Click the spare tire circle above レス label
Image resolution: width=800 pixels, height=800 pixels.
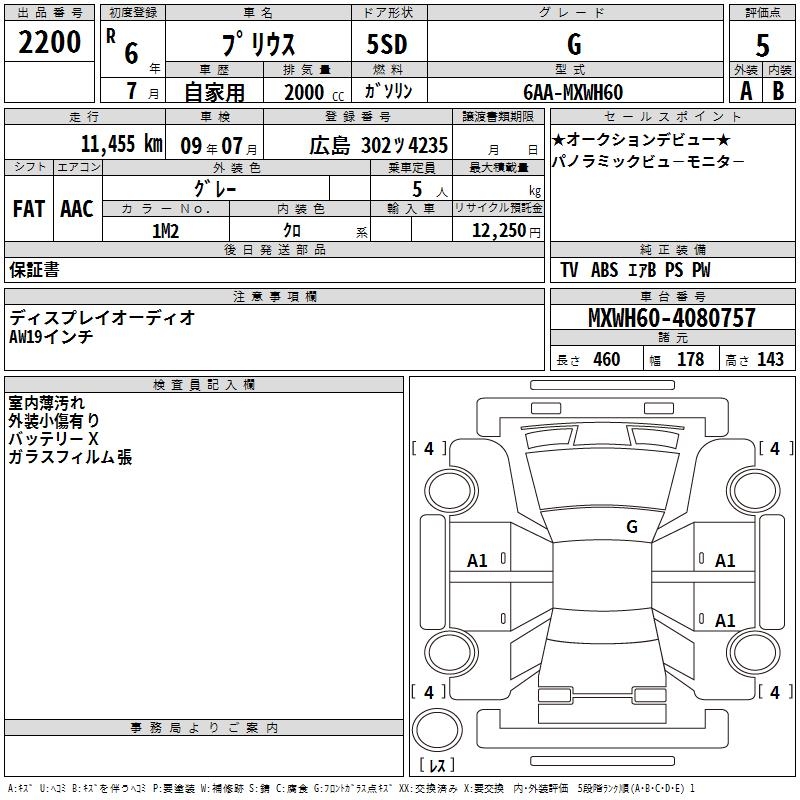(x=437, y=730)
